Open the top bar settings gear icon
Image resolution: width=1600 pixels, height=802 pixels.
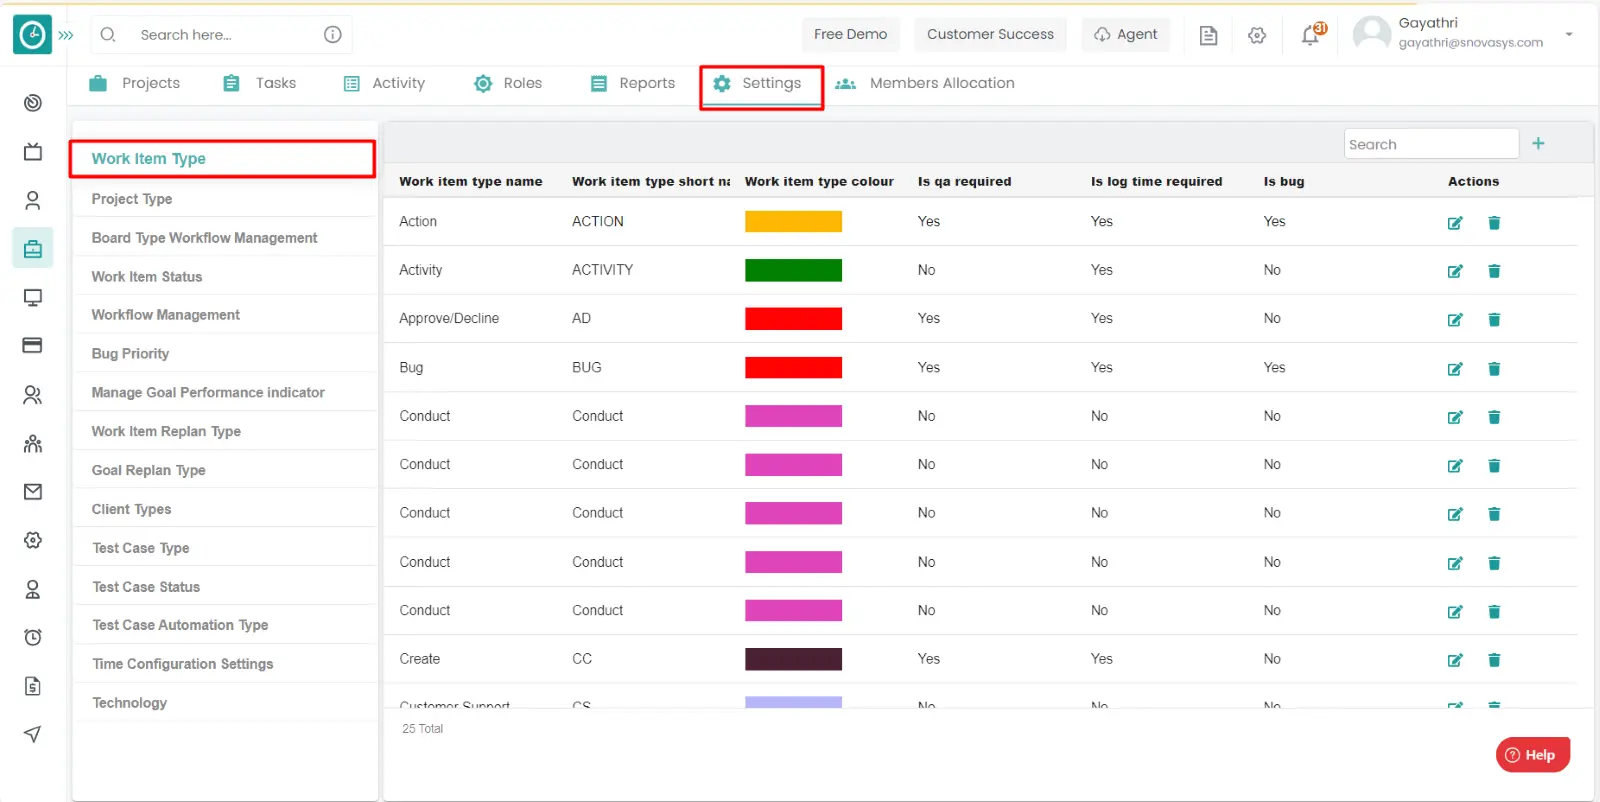click(x=1257, y=35)
